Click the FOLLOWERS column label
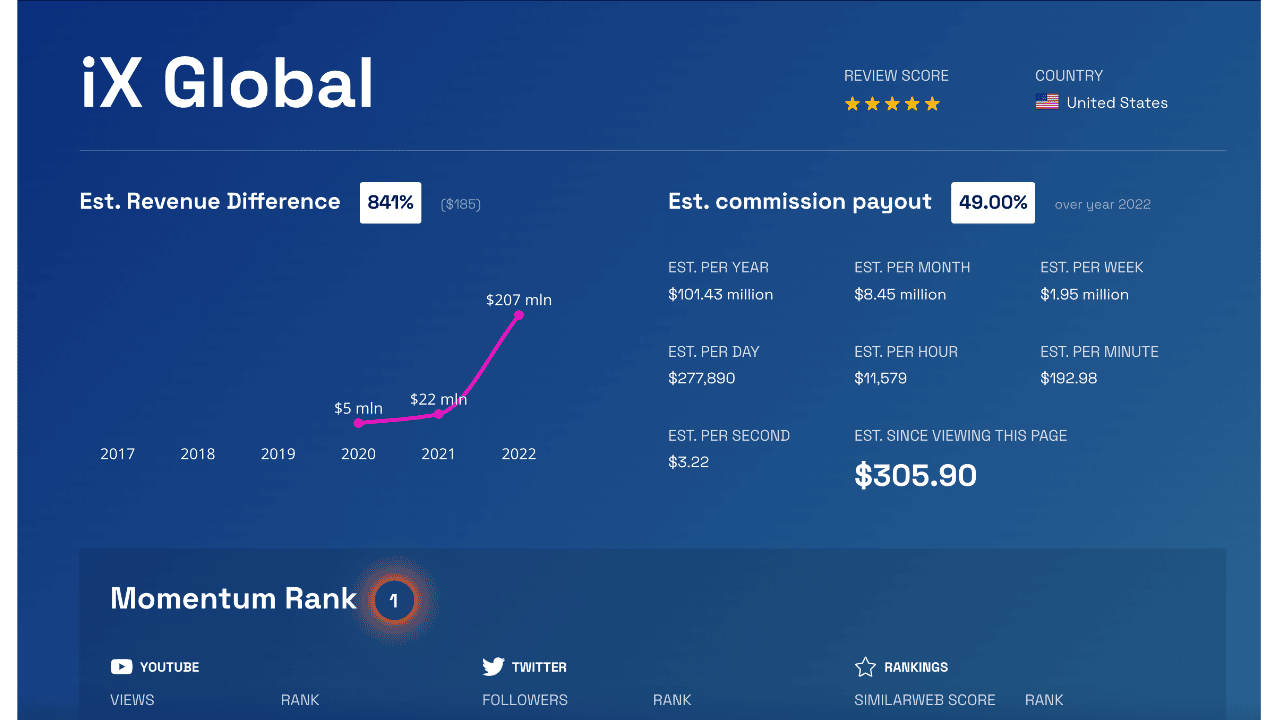This screenshot has height=720, width=1280. pos(525,700)
